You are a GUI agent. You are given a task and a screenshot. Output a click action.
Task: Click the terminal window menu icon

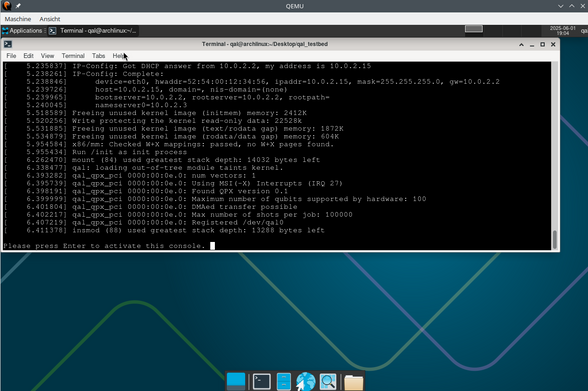(x=8, y=44)
